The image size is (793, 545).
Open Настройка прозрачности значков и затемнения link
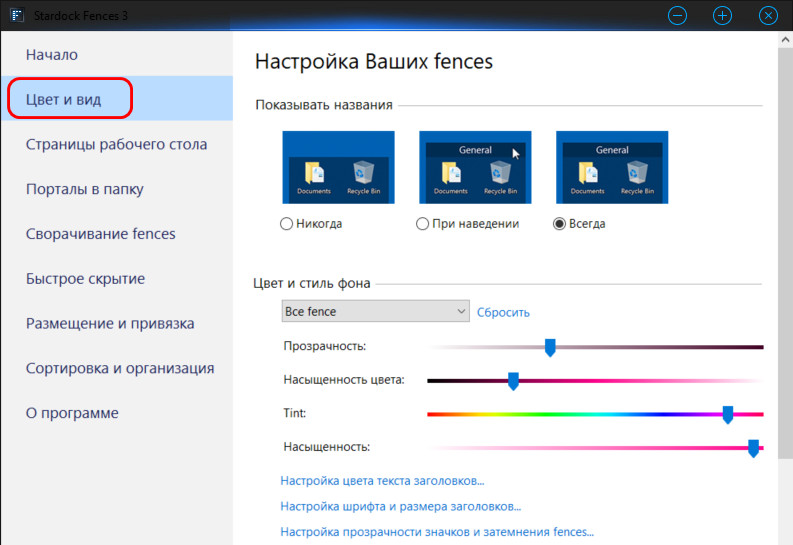click(437, 532)
